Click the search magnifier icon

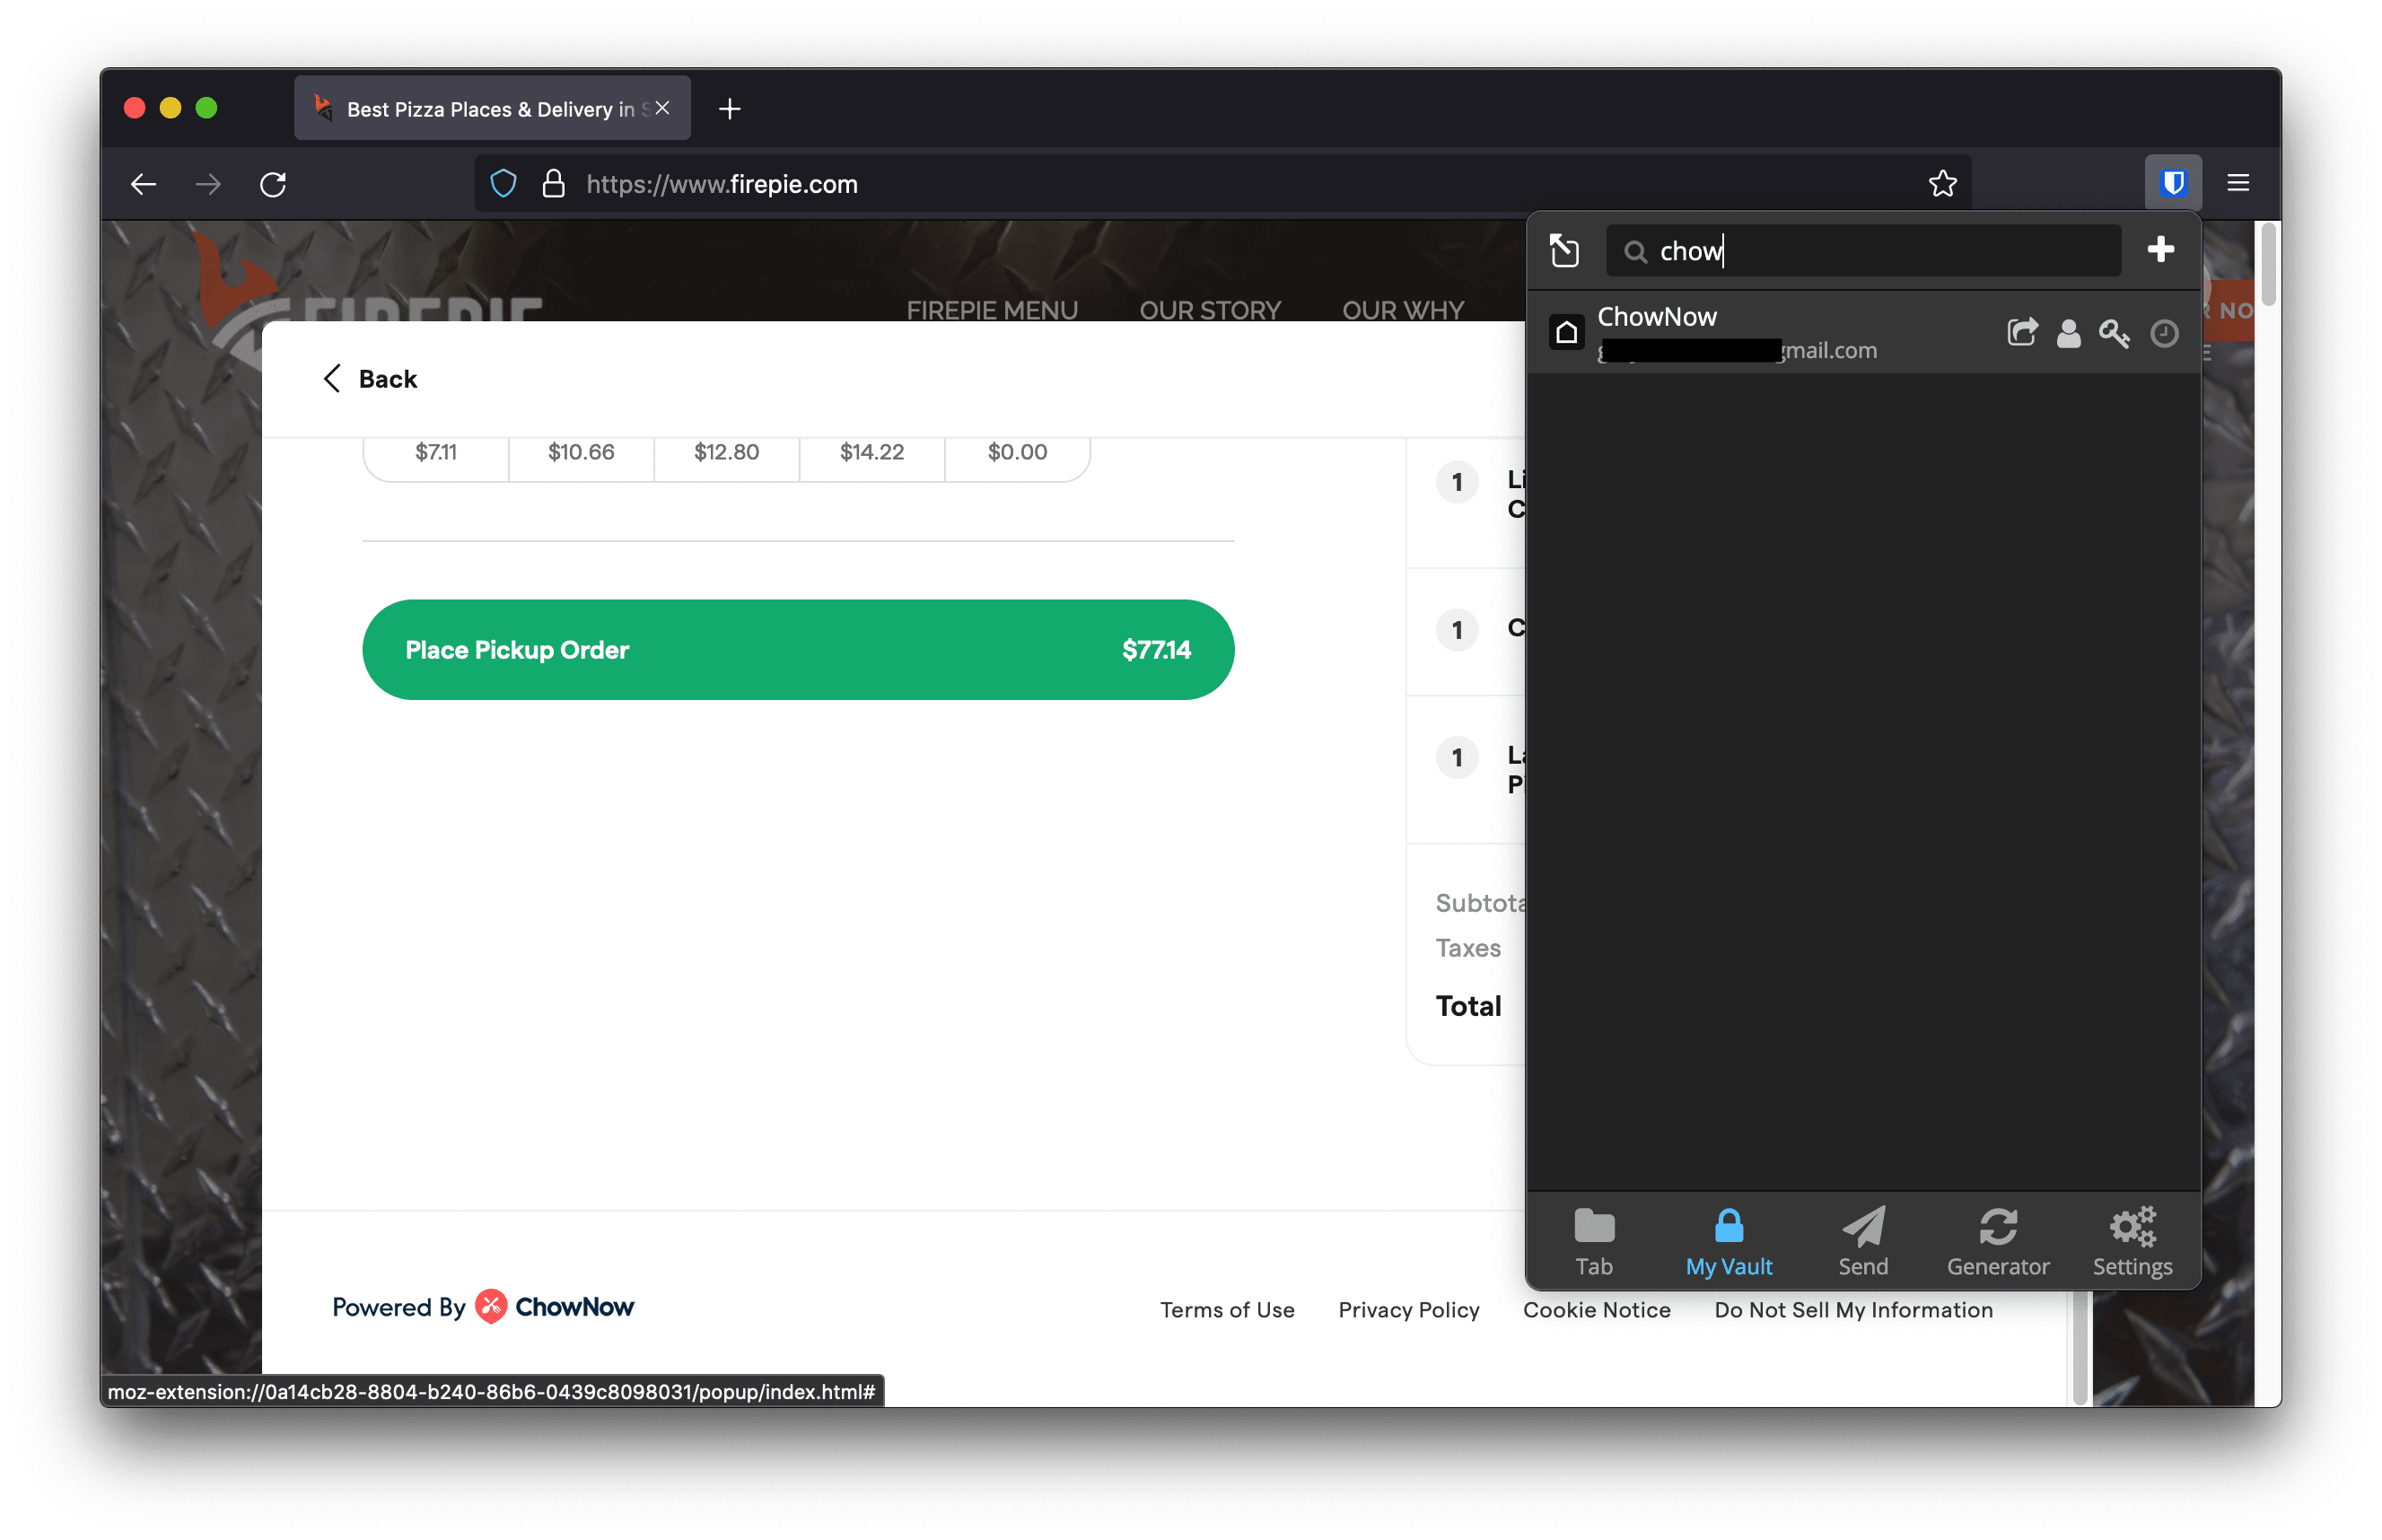coord(1635,252)
